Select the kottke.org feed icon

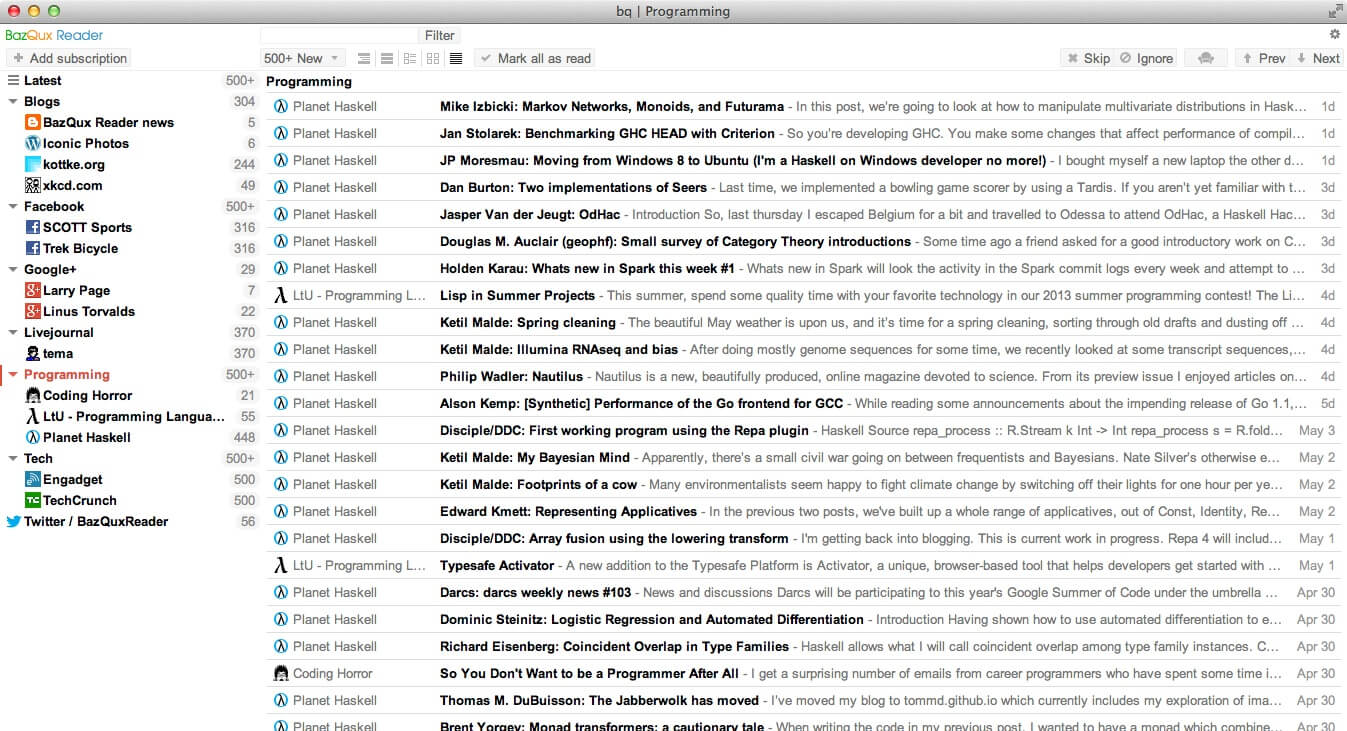coord(33,165)
